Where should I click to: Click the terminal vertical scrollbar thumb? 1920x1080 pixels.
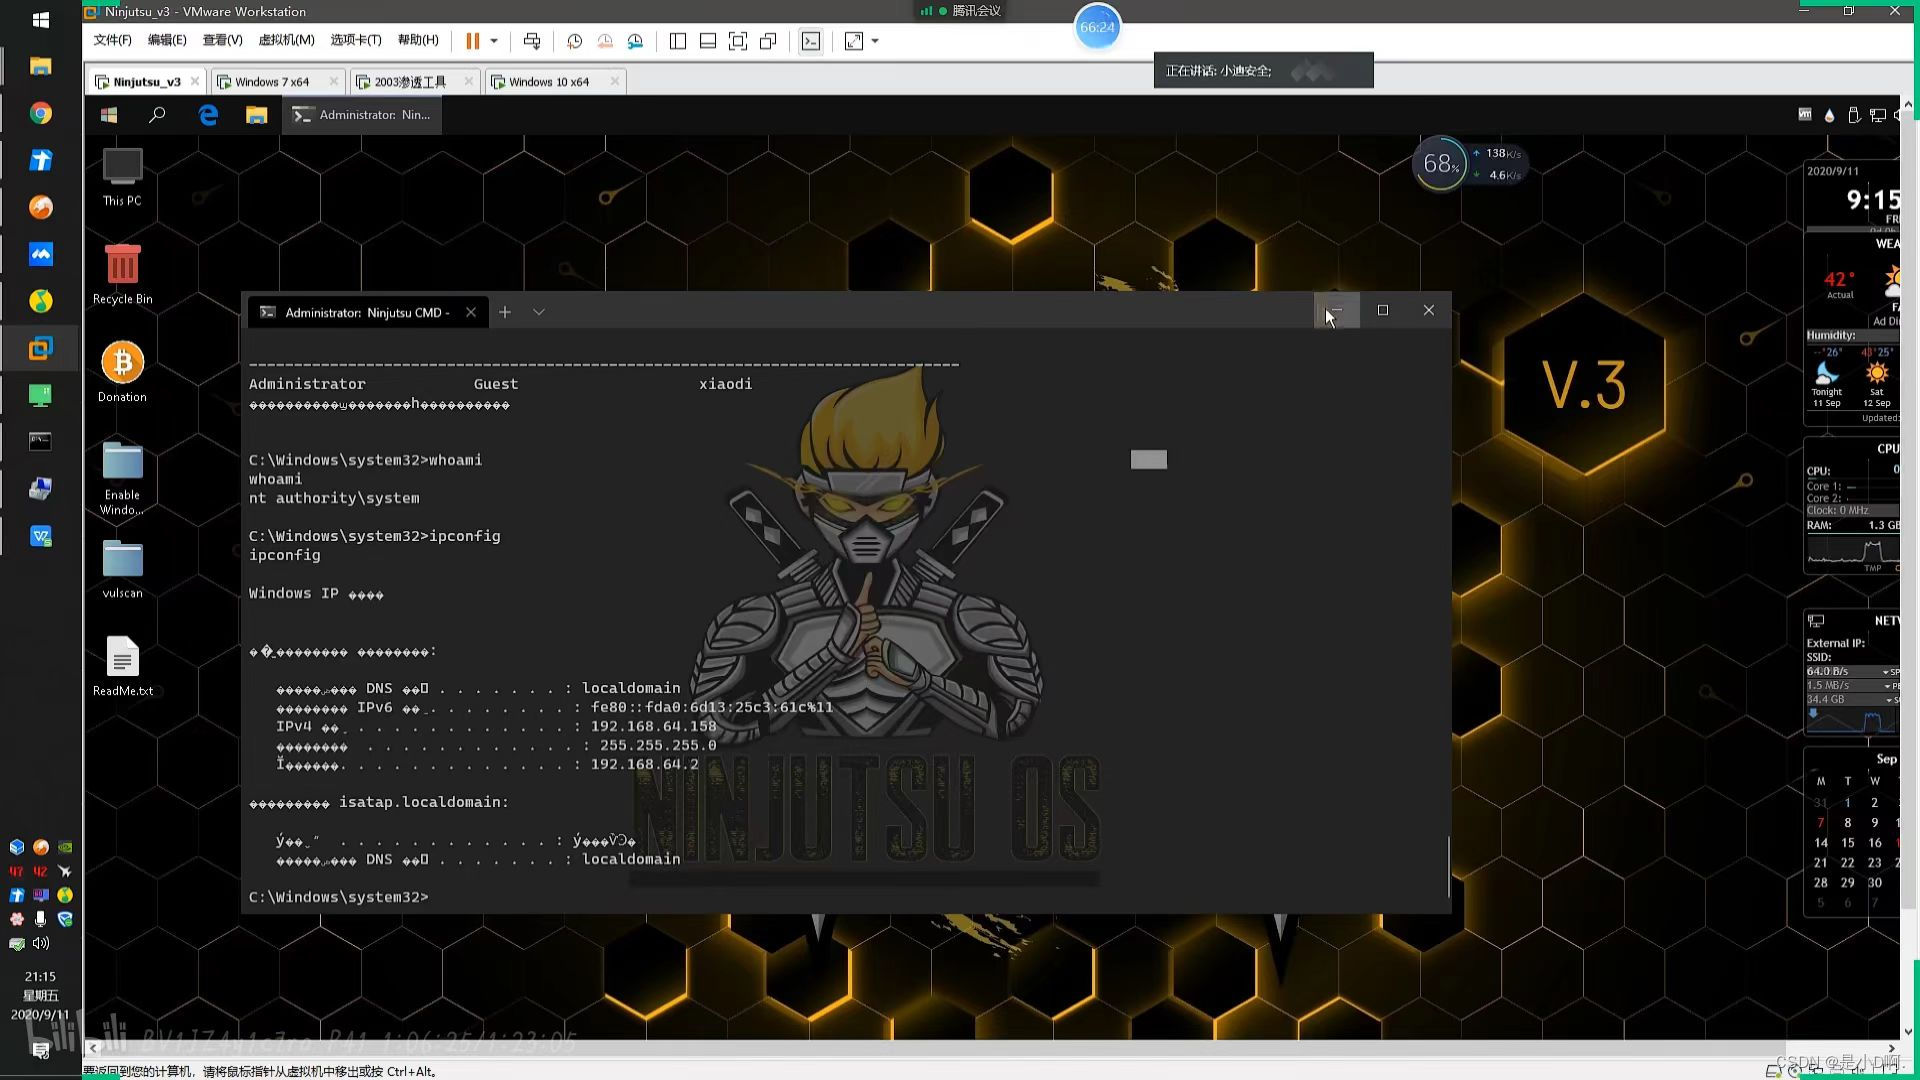click(1447, 866)
